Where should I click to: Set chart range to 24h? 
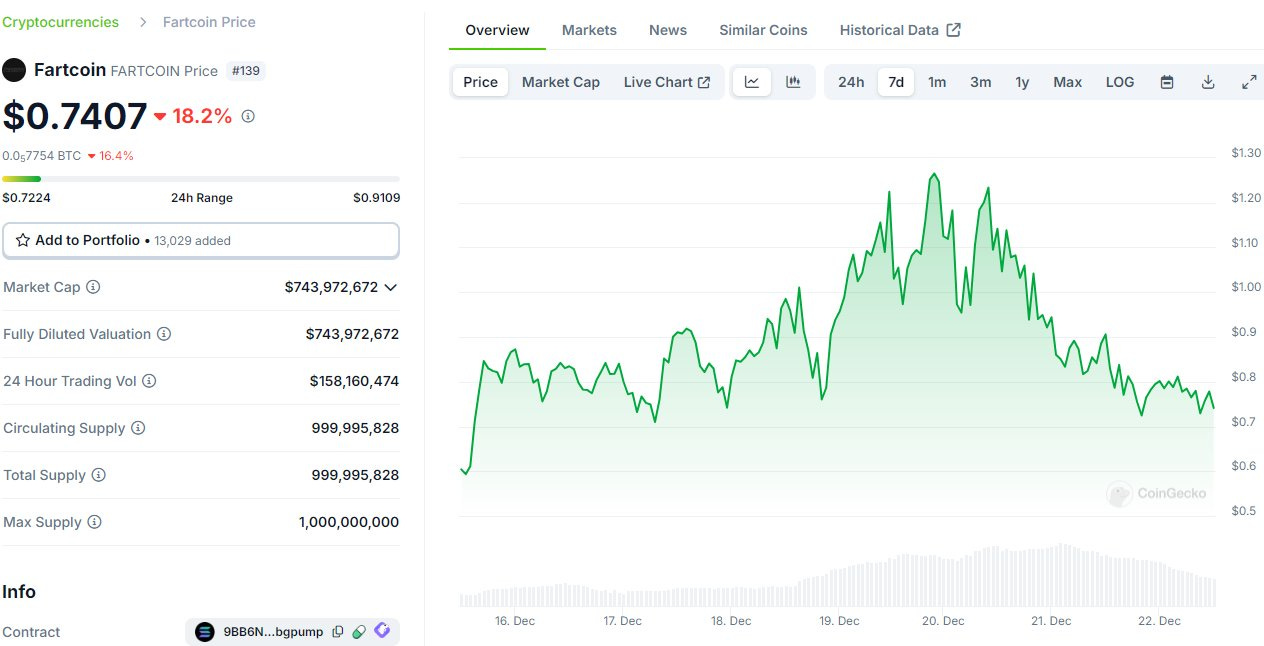(851, 82)
